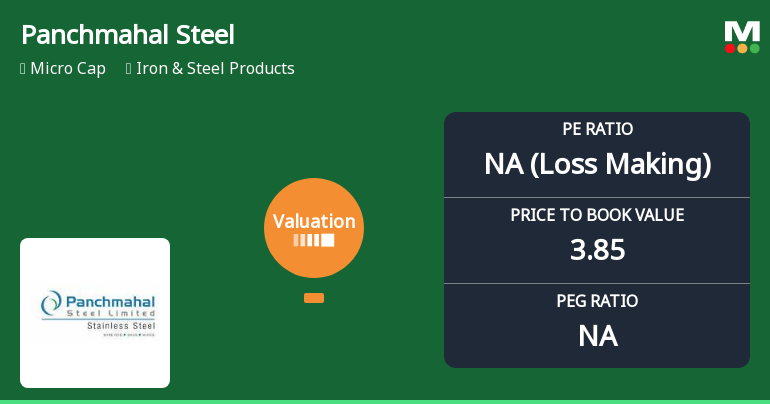Screen dimensions: 770x404
Task: Click the green dot in the Mojo logo
Action: pos(754,48)
